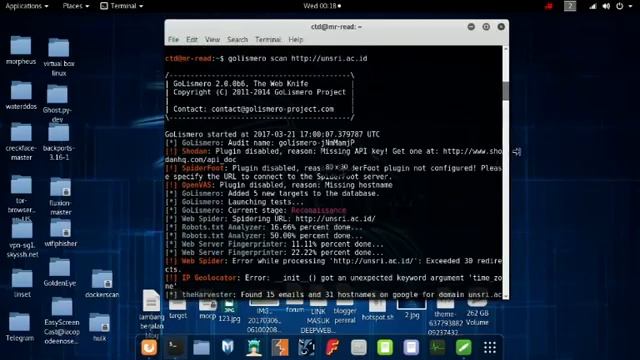
Task: Select the fluxion-master locked folder
Action: (x=60, y=196)
